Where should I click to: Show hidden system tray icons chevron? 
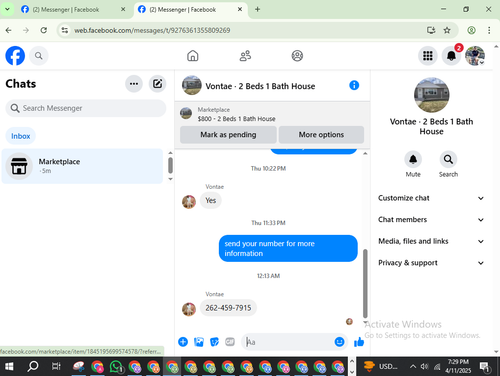413,367
